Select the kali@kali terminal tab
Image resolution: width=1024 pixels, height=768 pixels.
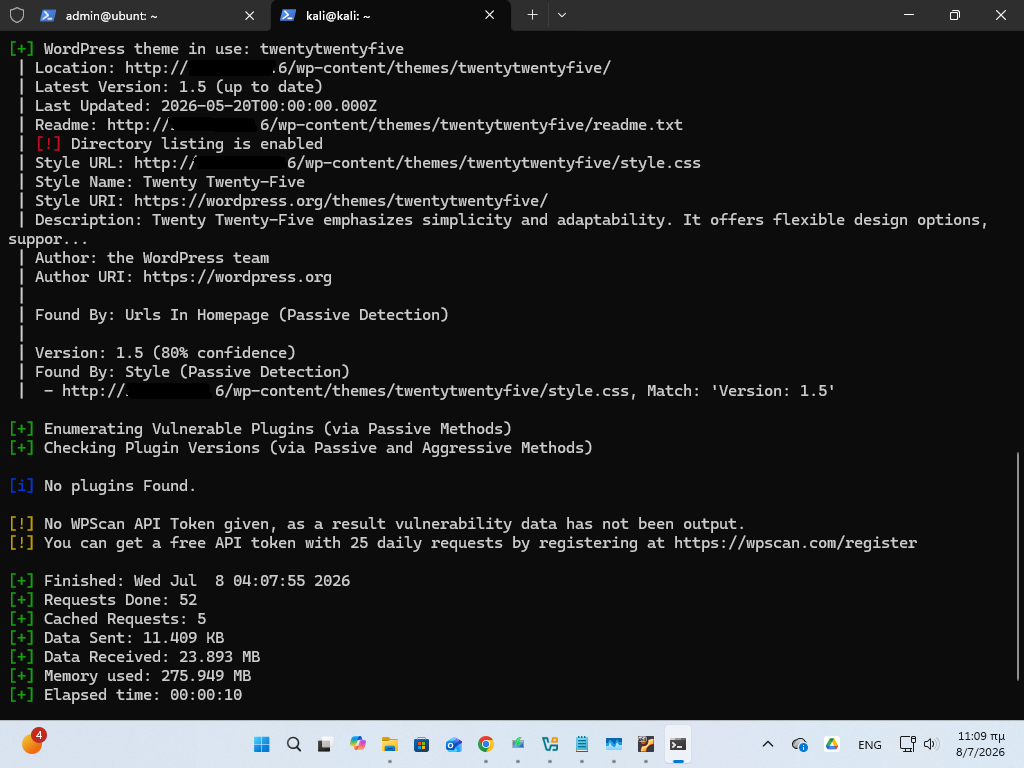click(389, 15)
